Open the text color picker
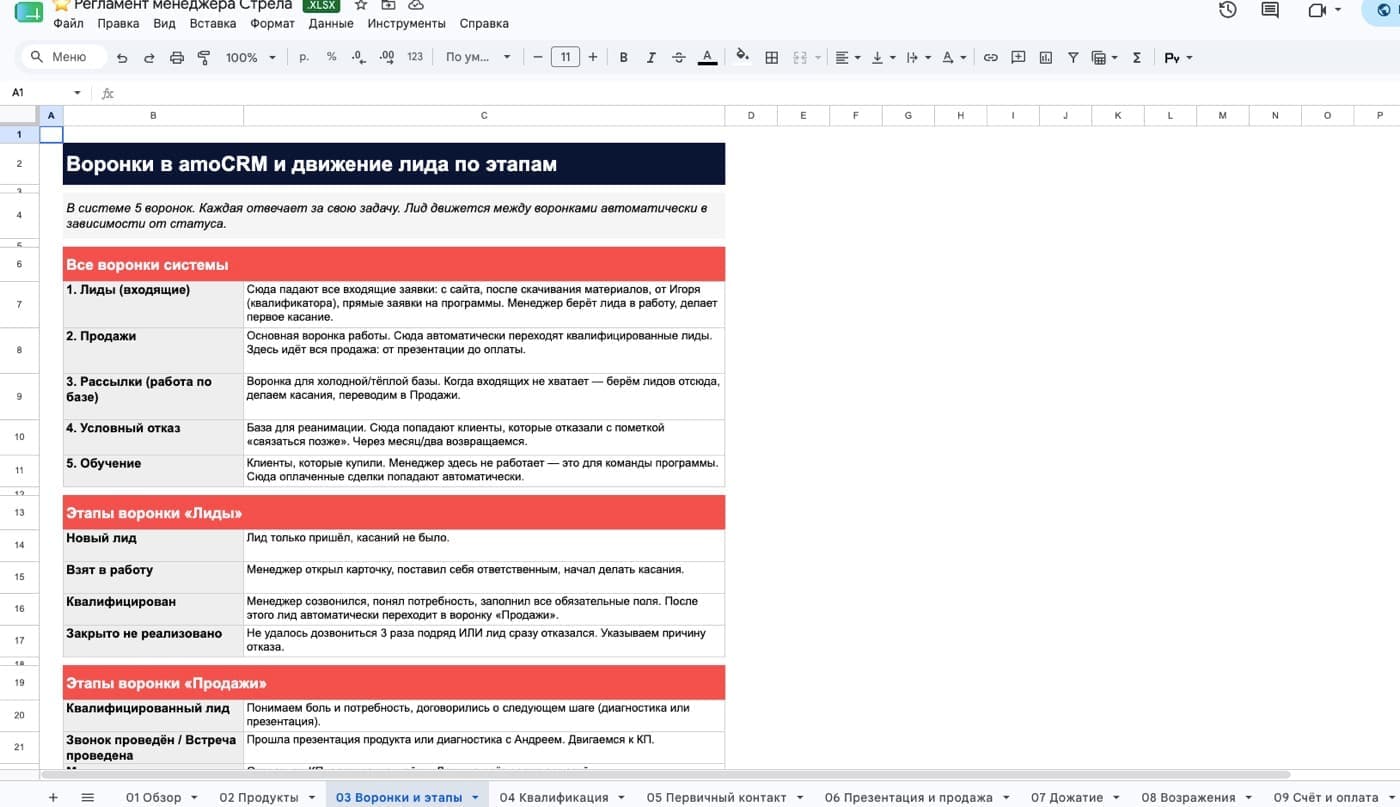 (707, 58)
